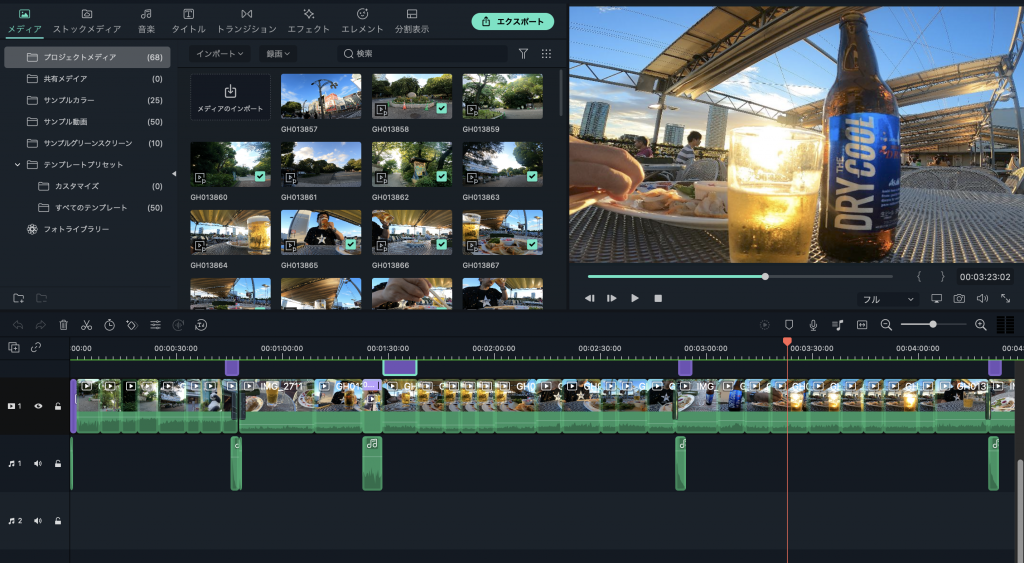This screenshot has width=1024, height=563.
Task: Open preview display settings monitor icon
Action: (936, 298)
